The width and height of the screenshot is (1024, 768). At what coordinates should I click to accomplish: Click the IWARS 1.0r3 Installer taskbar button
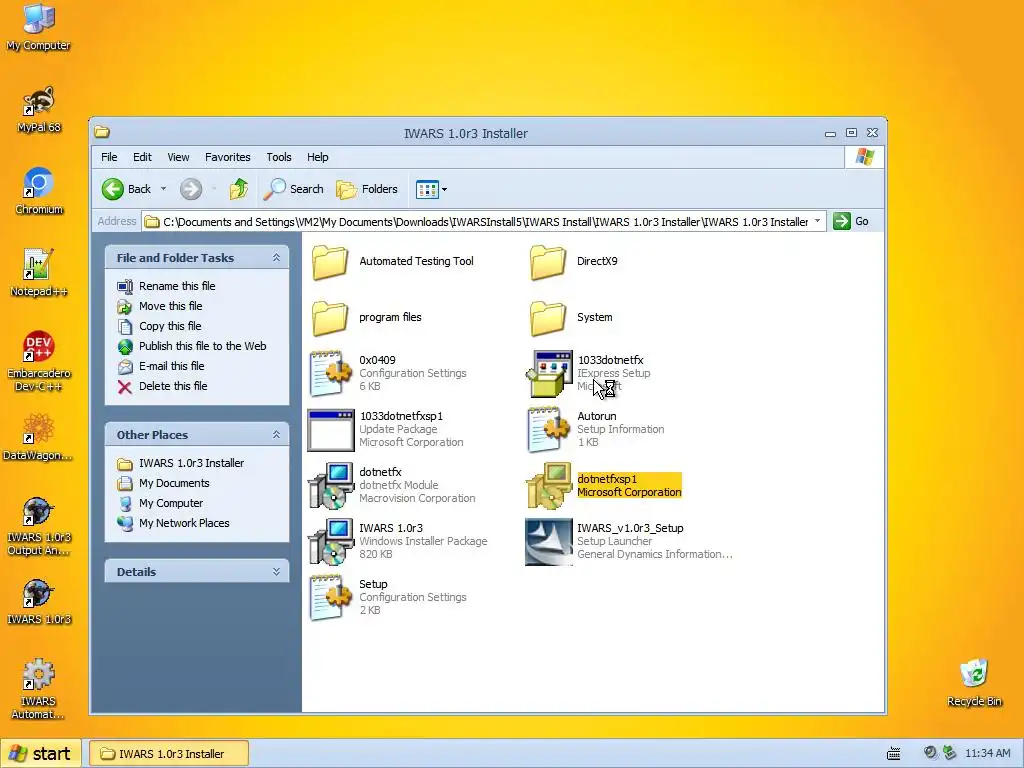tap(168, 754)
